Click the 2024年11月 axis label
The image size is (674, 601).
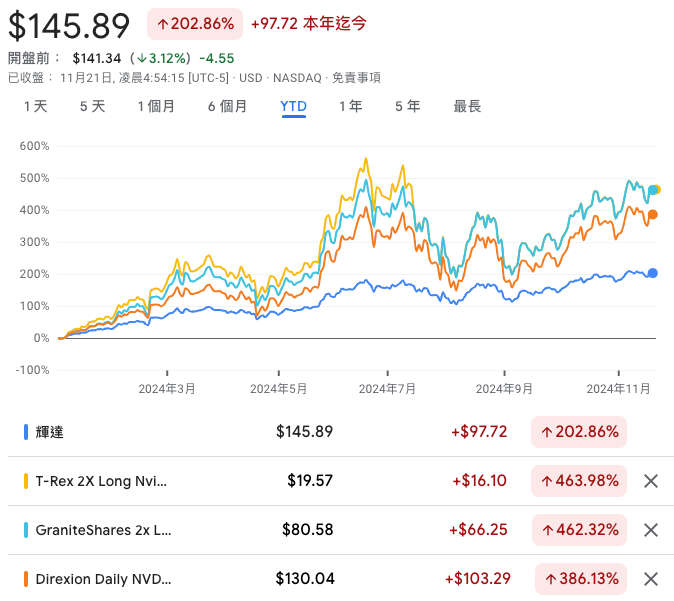click(619, 389)
